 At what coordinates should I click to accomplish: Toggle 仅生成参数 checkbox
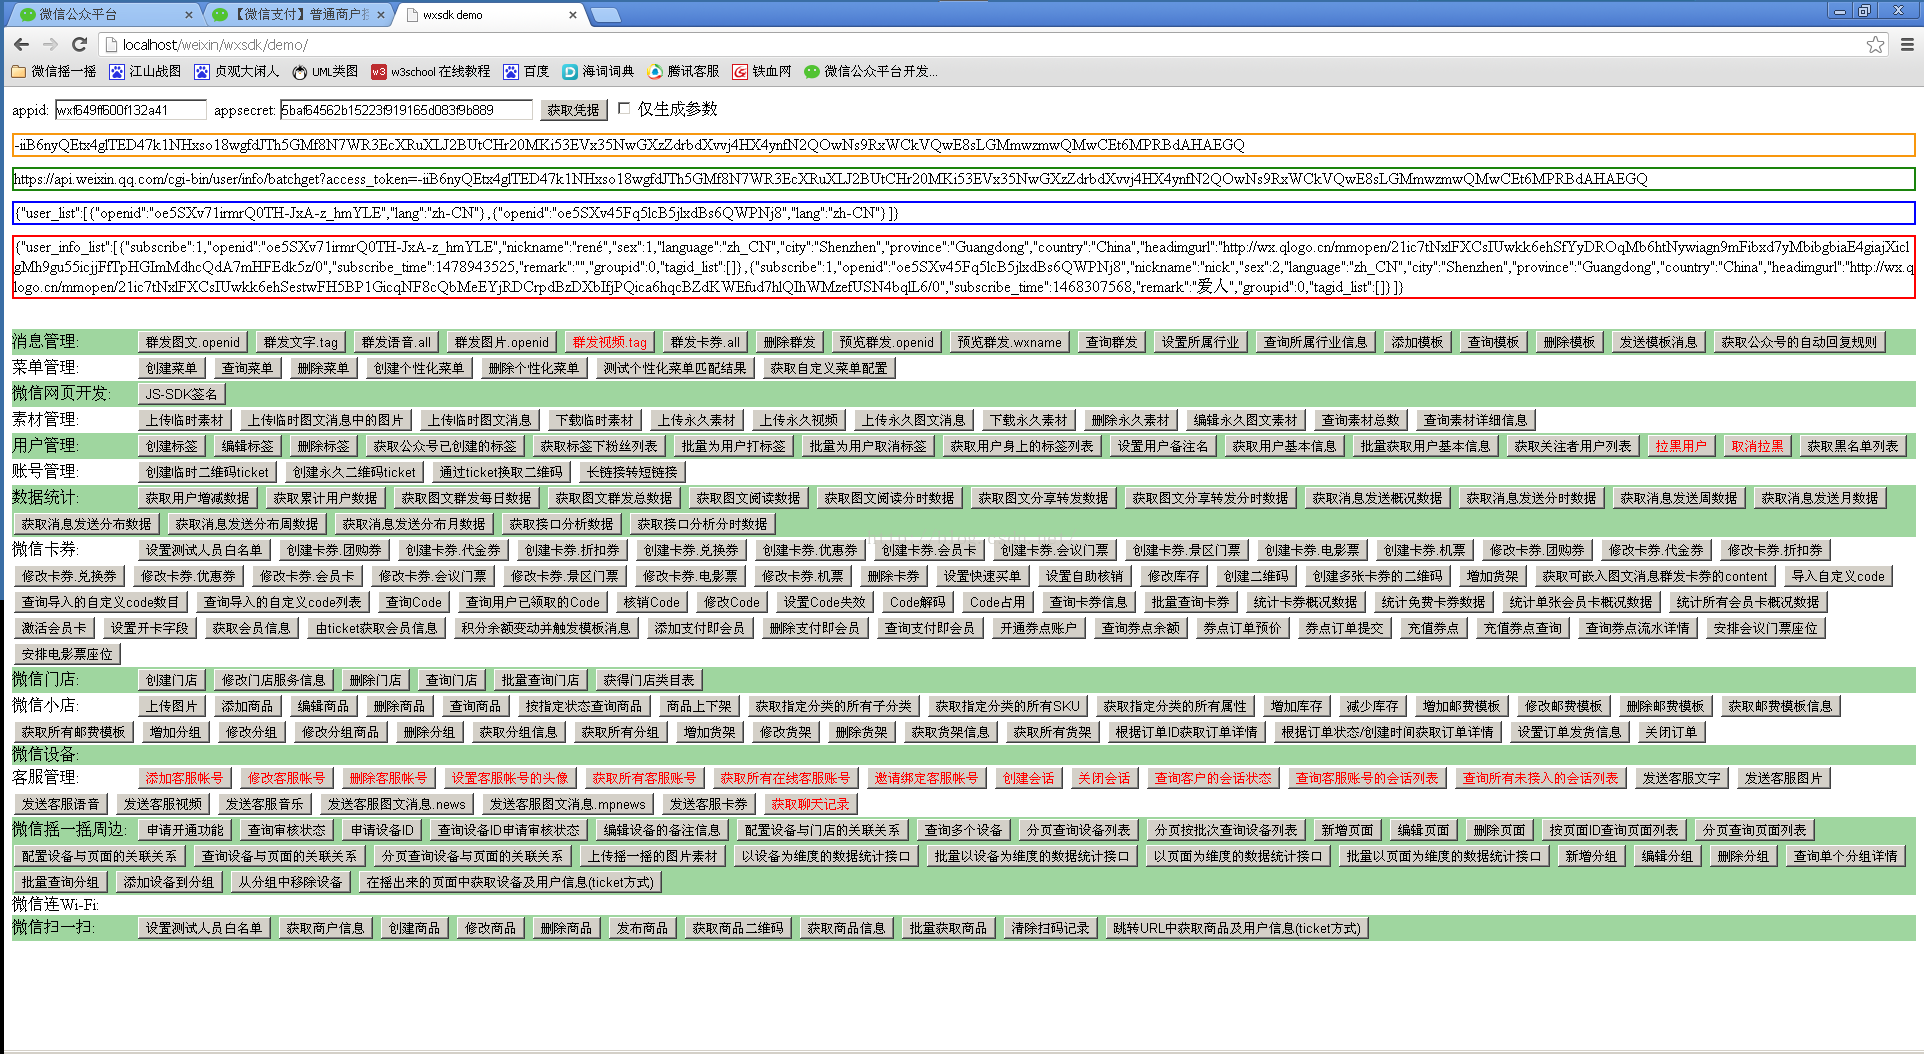coord(624,108)
